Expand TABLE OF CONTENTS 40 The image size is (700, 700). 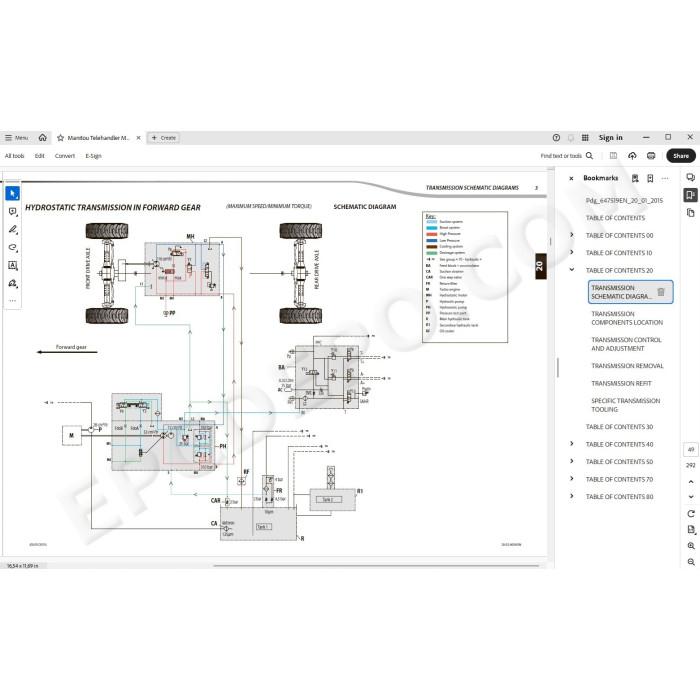pyautogui.click(x=572, y=444)
